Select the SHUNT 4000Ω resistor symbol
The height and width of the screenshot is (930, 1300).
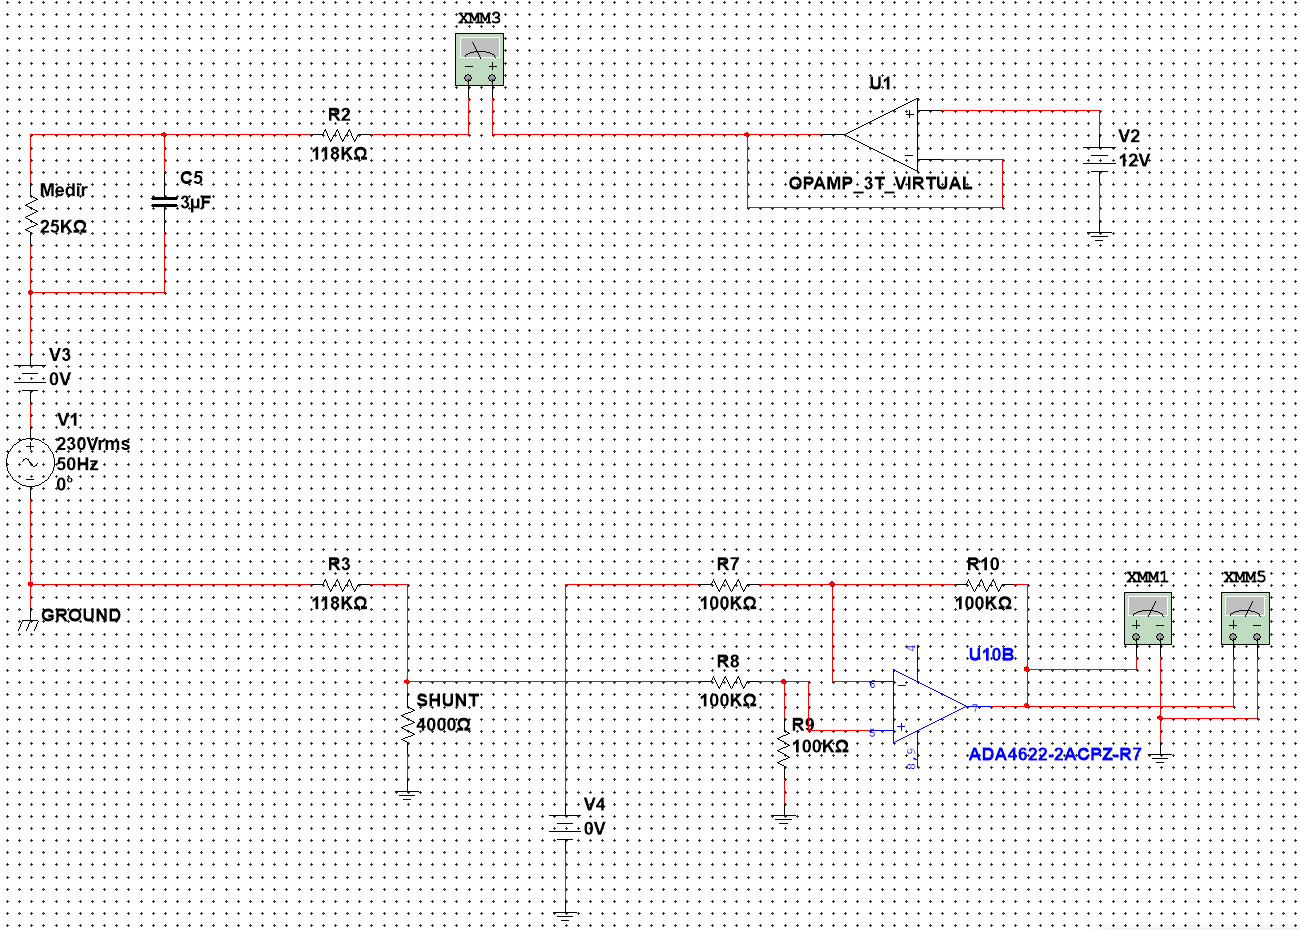pos(407,726)
